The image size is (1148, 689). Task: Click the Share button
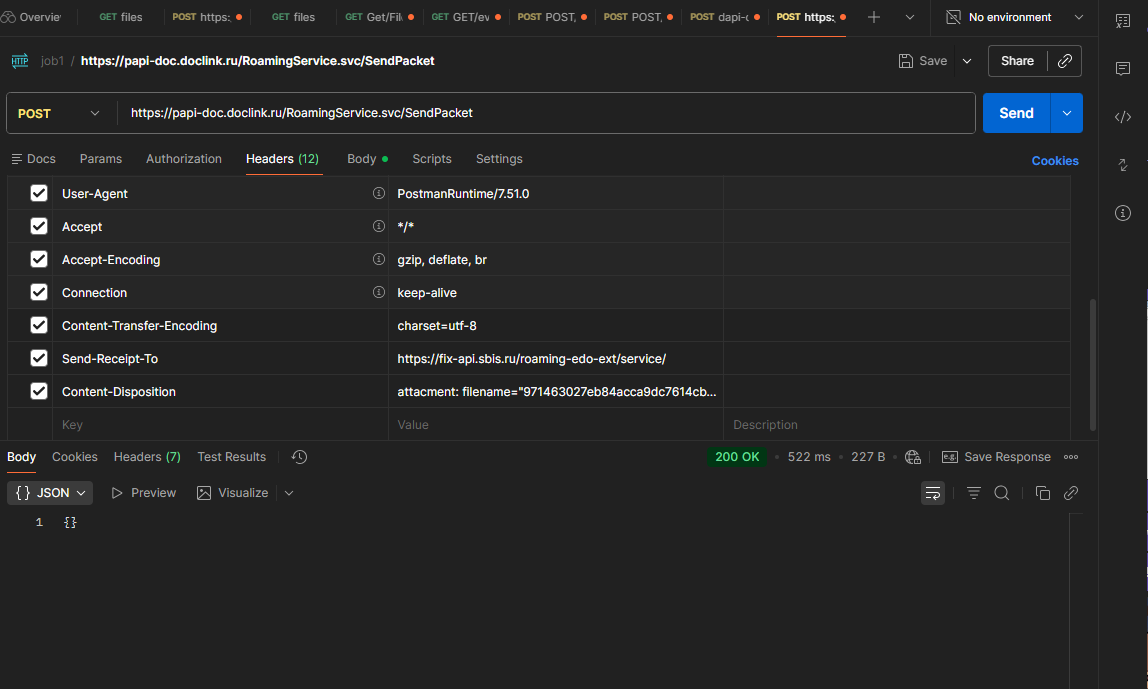[1018, 61]
